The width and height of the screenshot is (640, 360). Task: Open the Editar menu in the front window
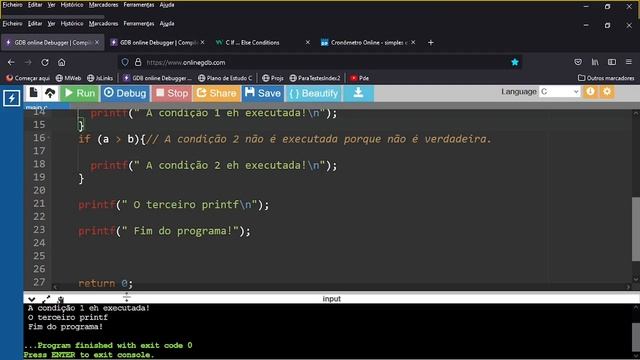pos(35,24)
